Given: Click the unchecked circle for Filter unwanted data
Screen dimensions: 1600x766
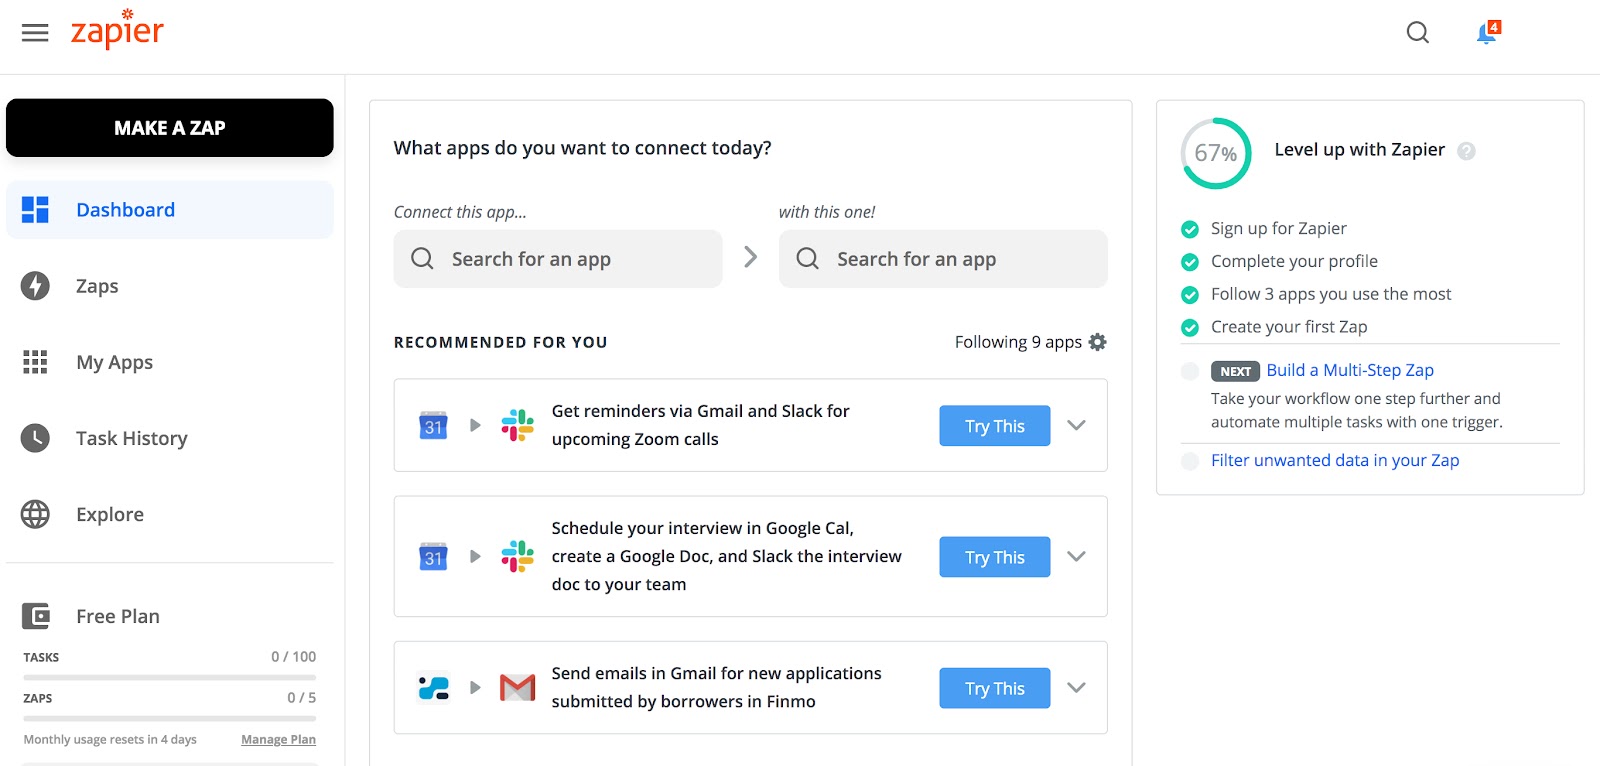Looking at the screenshot, I should click(x=1190, y=461).
